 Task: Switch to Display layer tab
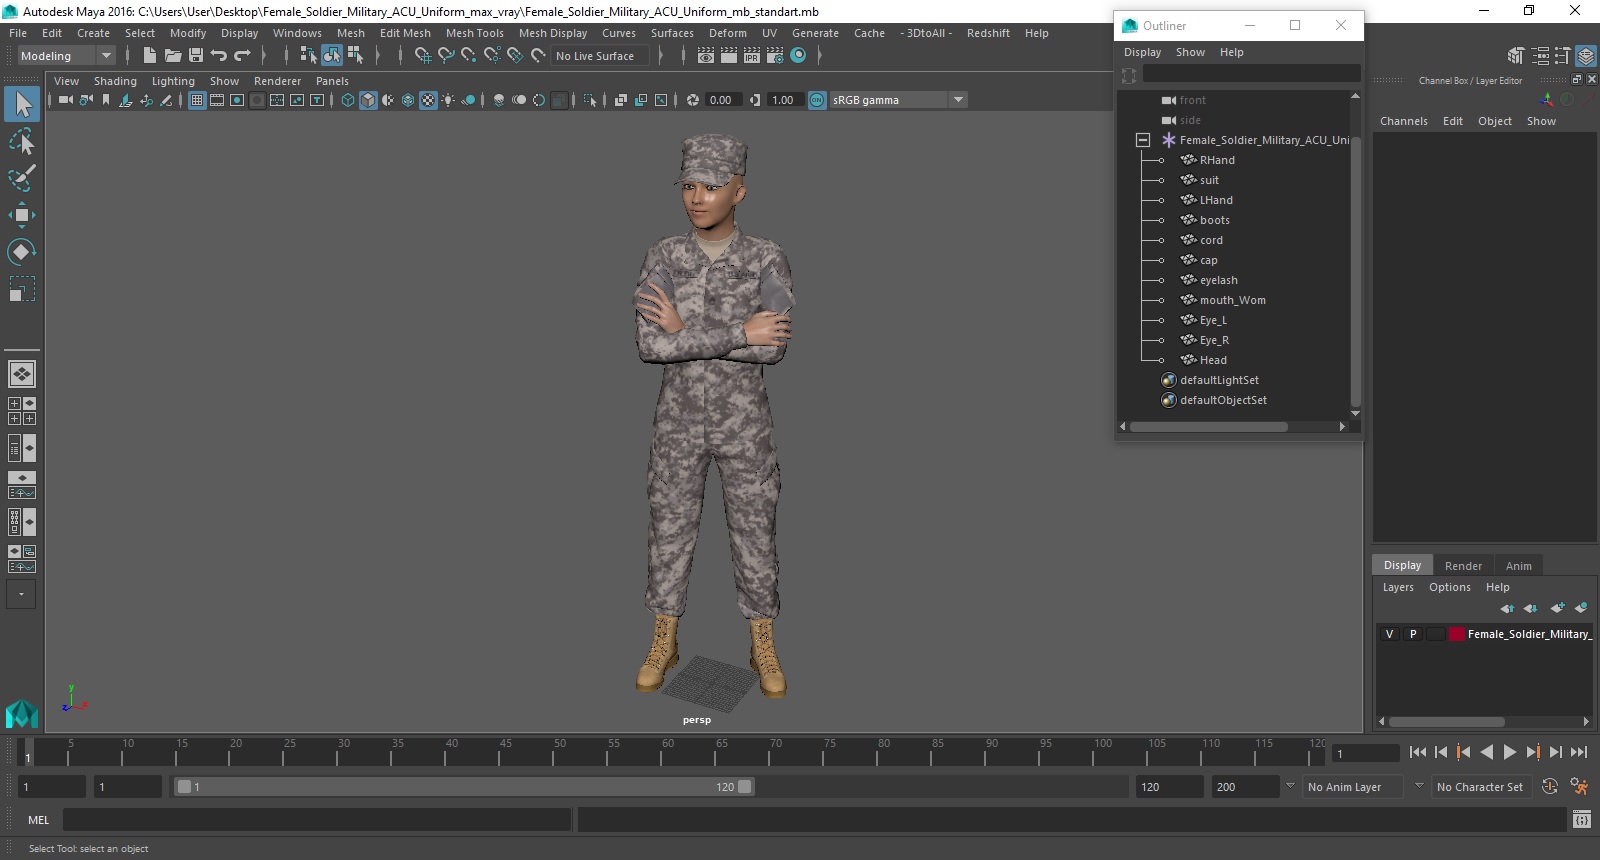[1402, 565]
